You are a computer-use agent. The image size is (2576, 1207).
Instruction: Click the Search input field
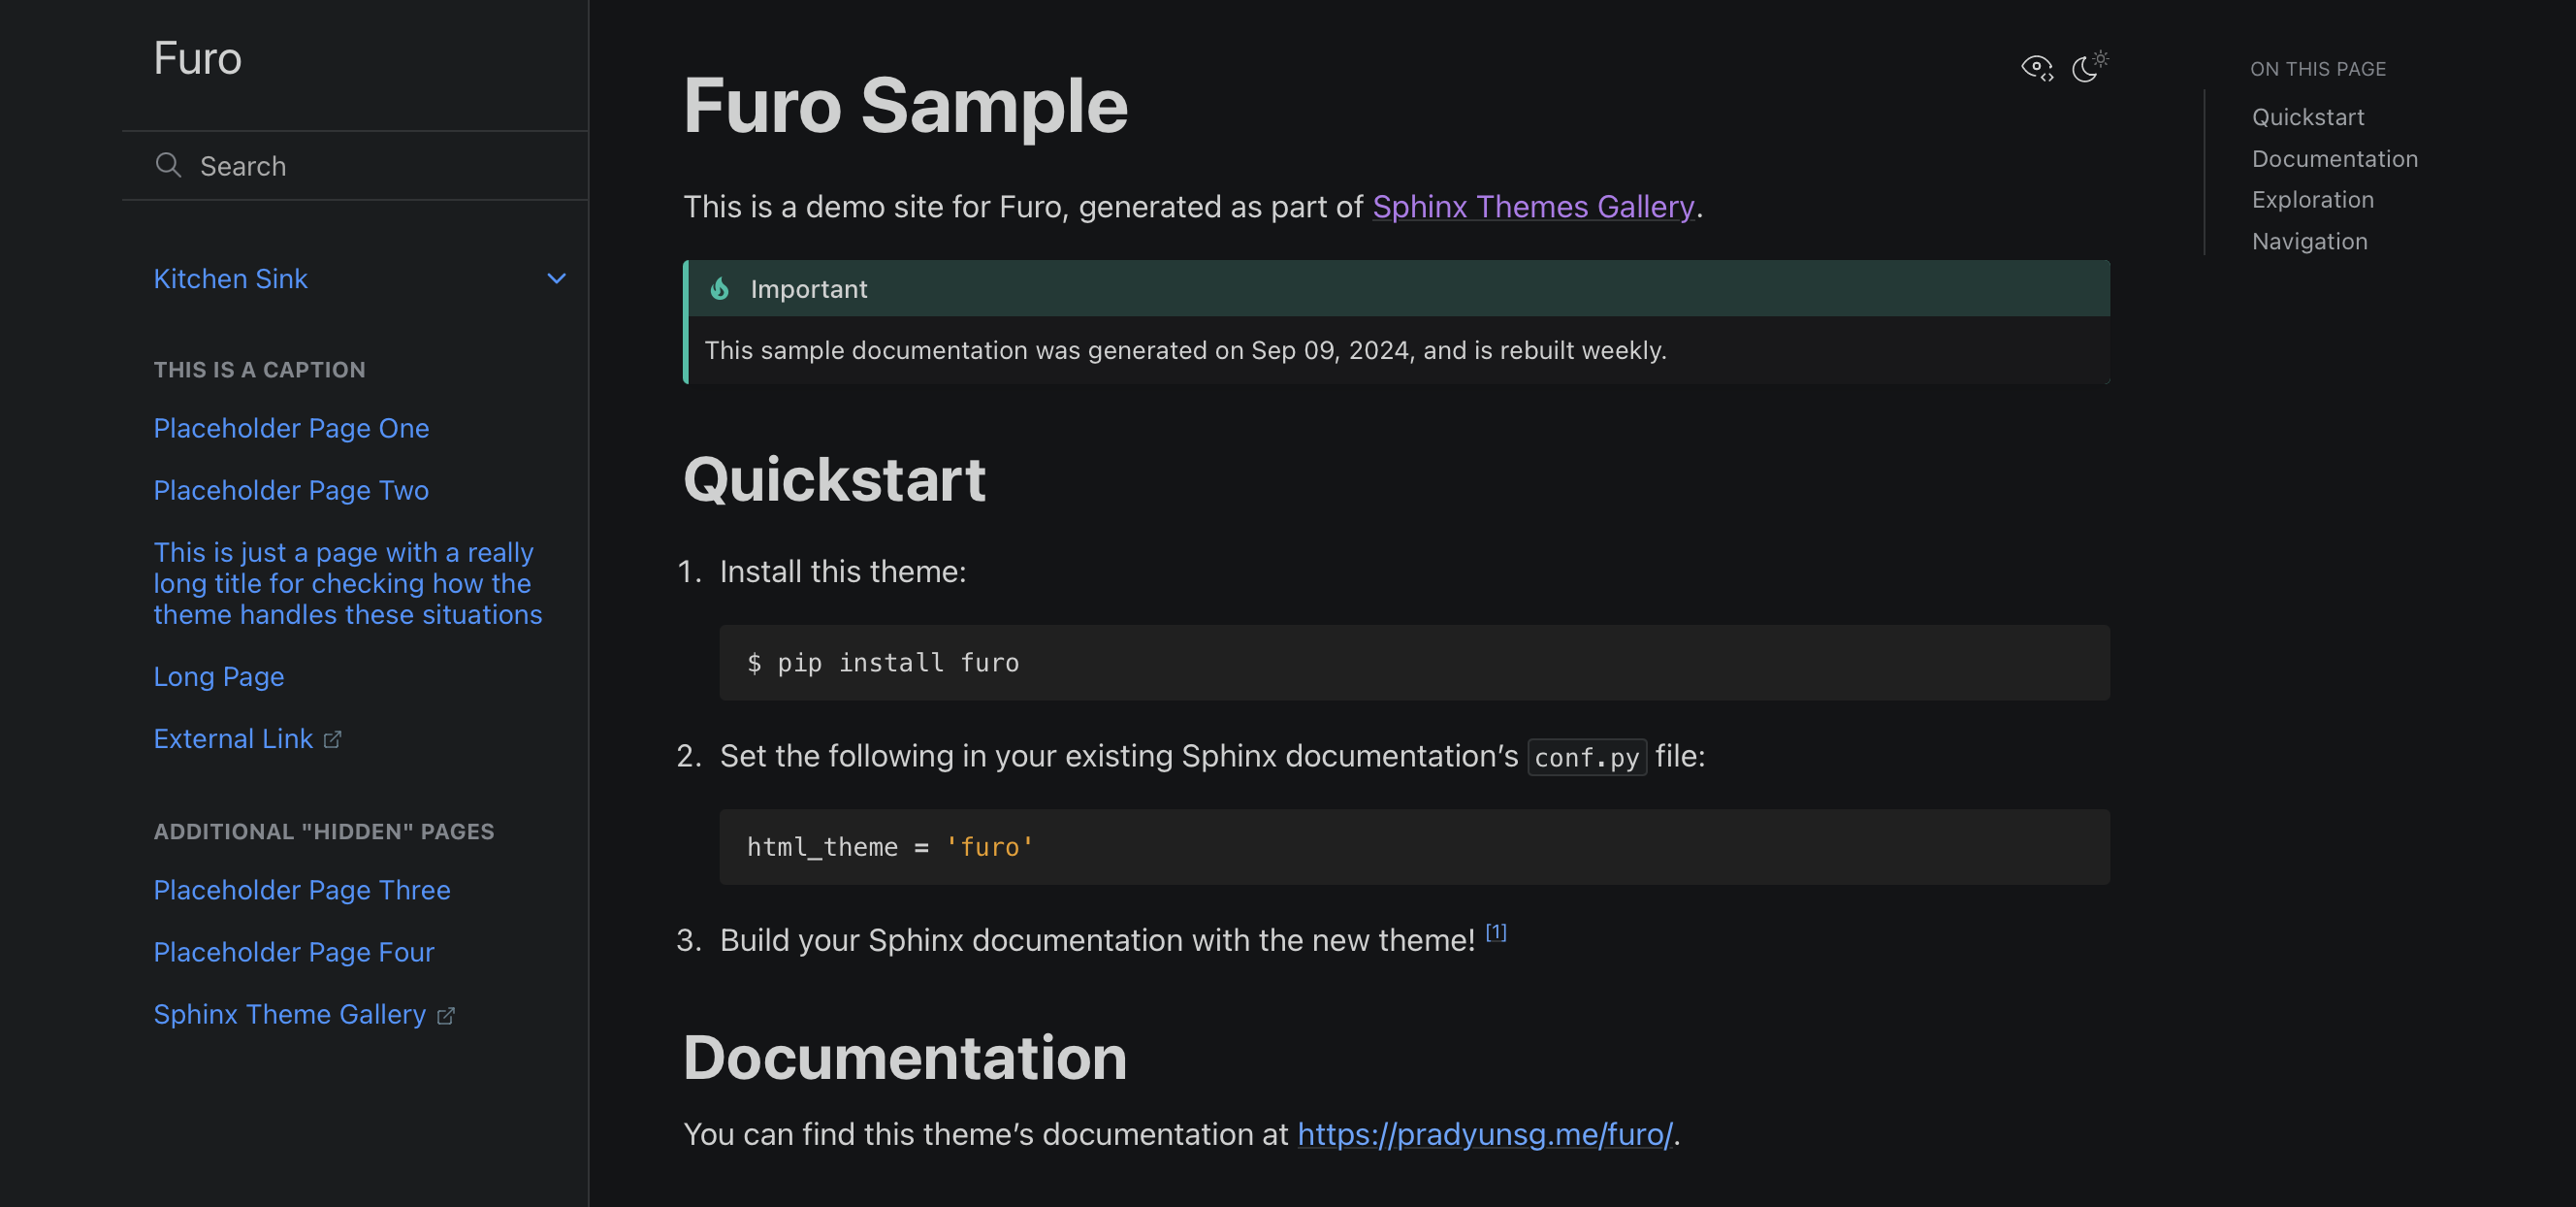pyautogui.click(x=350, y=164)
